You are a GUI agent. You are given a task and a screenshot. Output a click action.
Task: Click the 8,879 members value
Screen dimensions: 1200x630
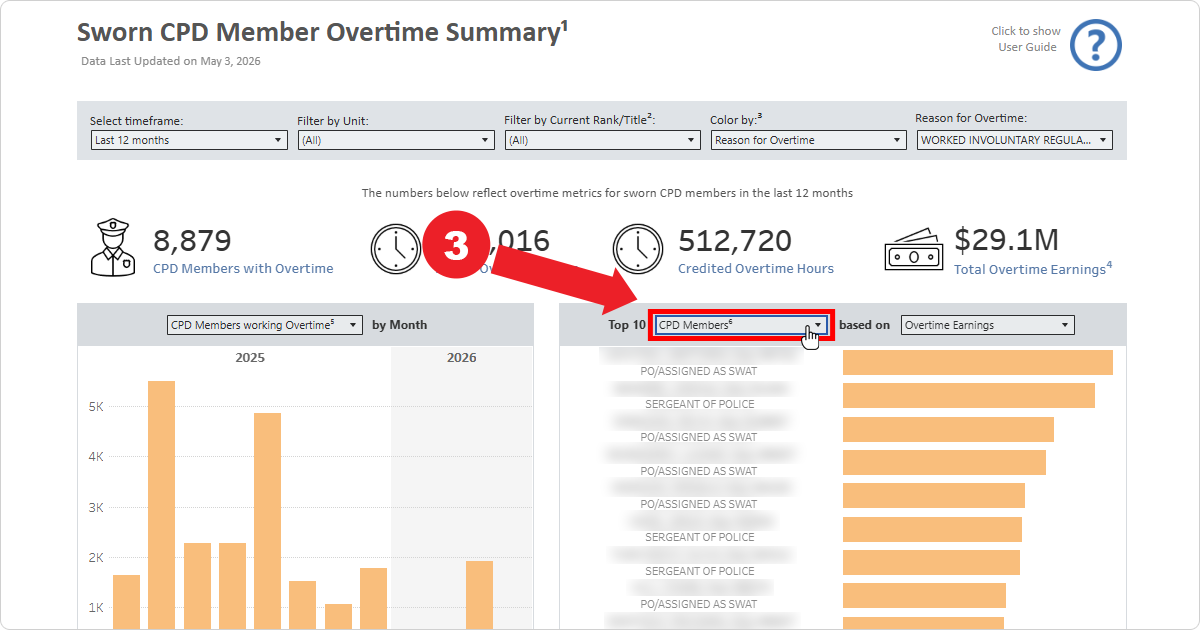(192, 240)
